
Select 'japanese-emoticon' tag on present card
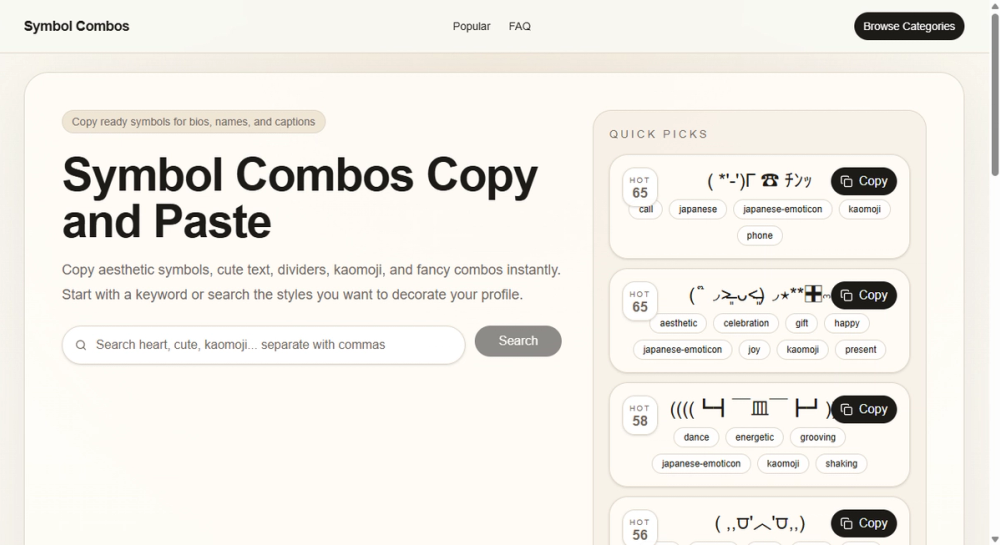click(682, 349)
